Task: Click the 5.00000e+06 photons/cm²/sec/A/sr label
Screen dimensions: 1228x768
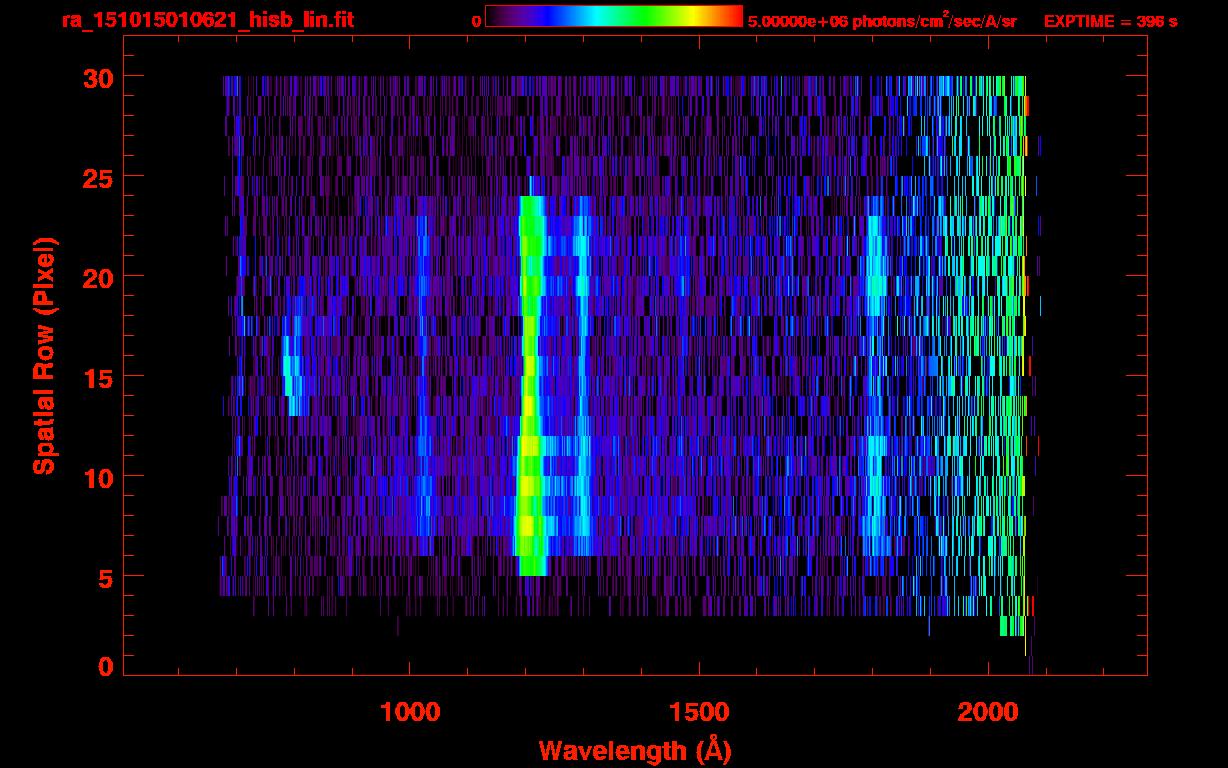Action: pos(882,20)
